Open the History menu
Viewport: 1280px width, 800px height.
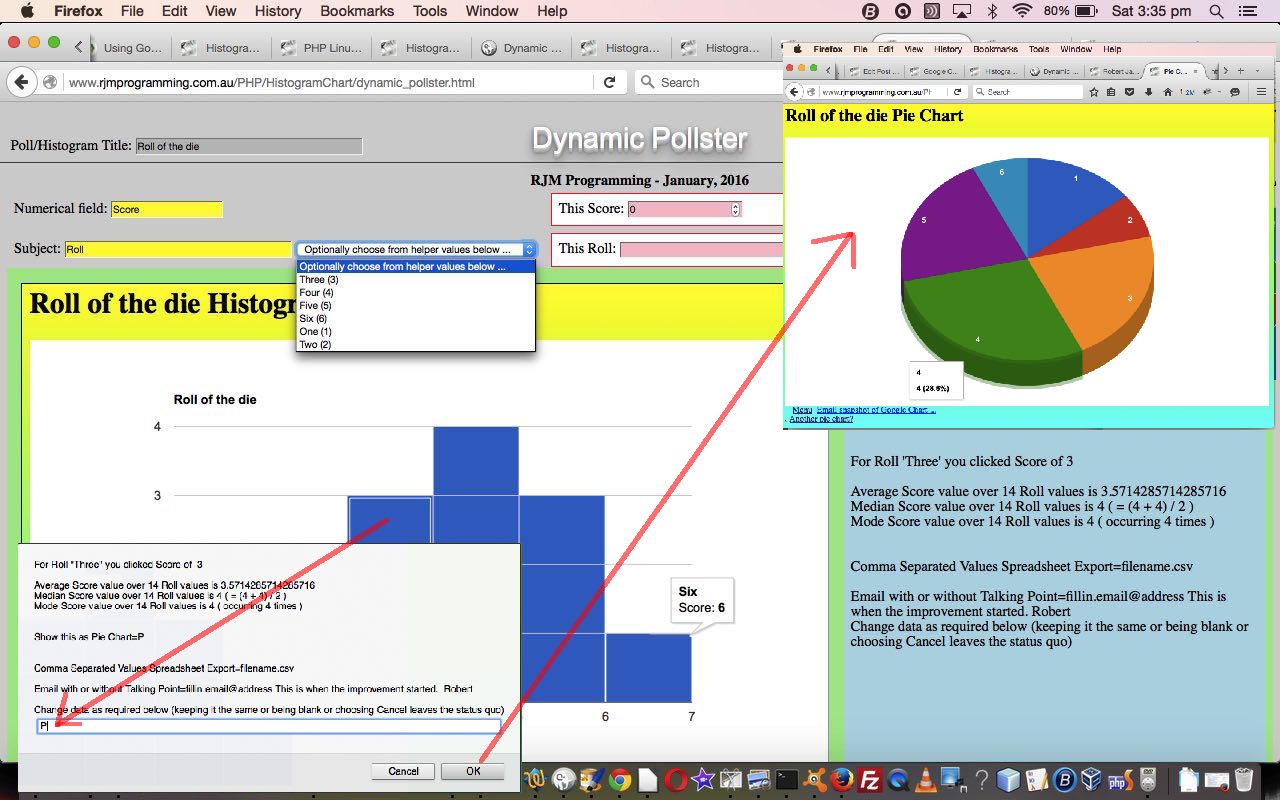[x=277, y=12]
